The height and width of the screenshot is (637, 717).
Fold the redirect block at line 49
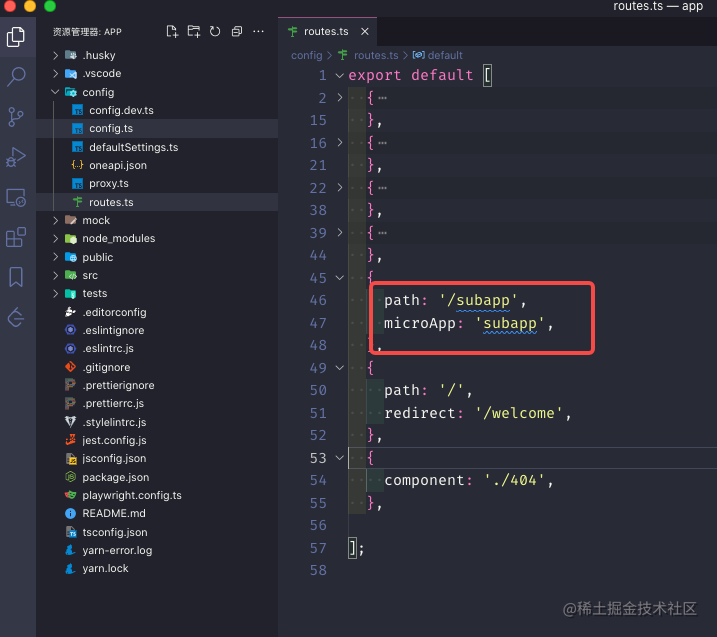click(340, 368)
